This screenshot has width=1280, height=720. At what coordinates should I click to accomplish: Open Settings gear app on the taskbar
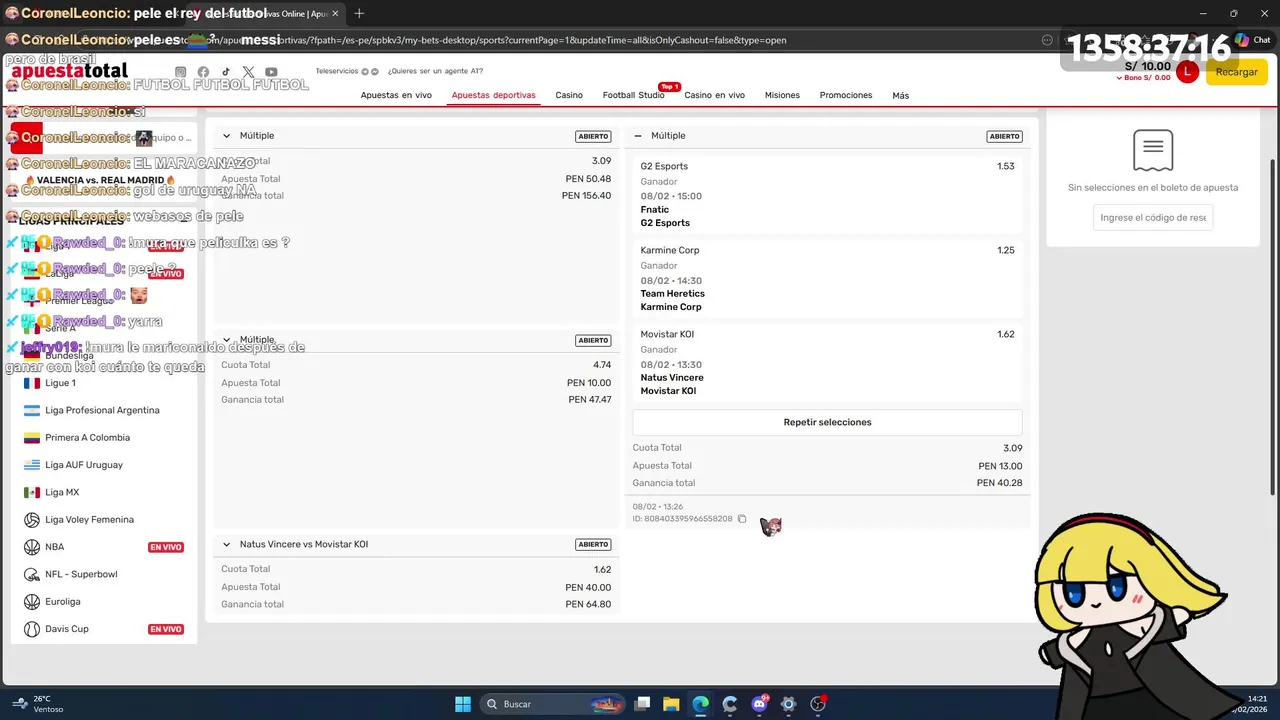pyautogui.click(x=788, y=704)
